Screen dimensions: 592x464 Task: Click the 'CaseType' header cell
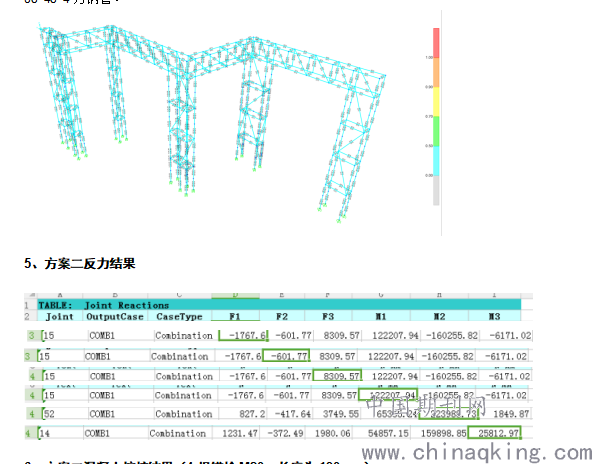(179, 316)
